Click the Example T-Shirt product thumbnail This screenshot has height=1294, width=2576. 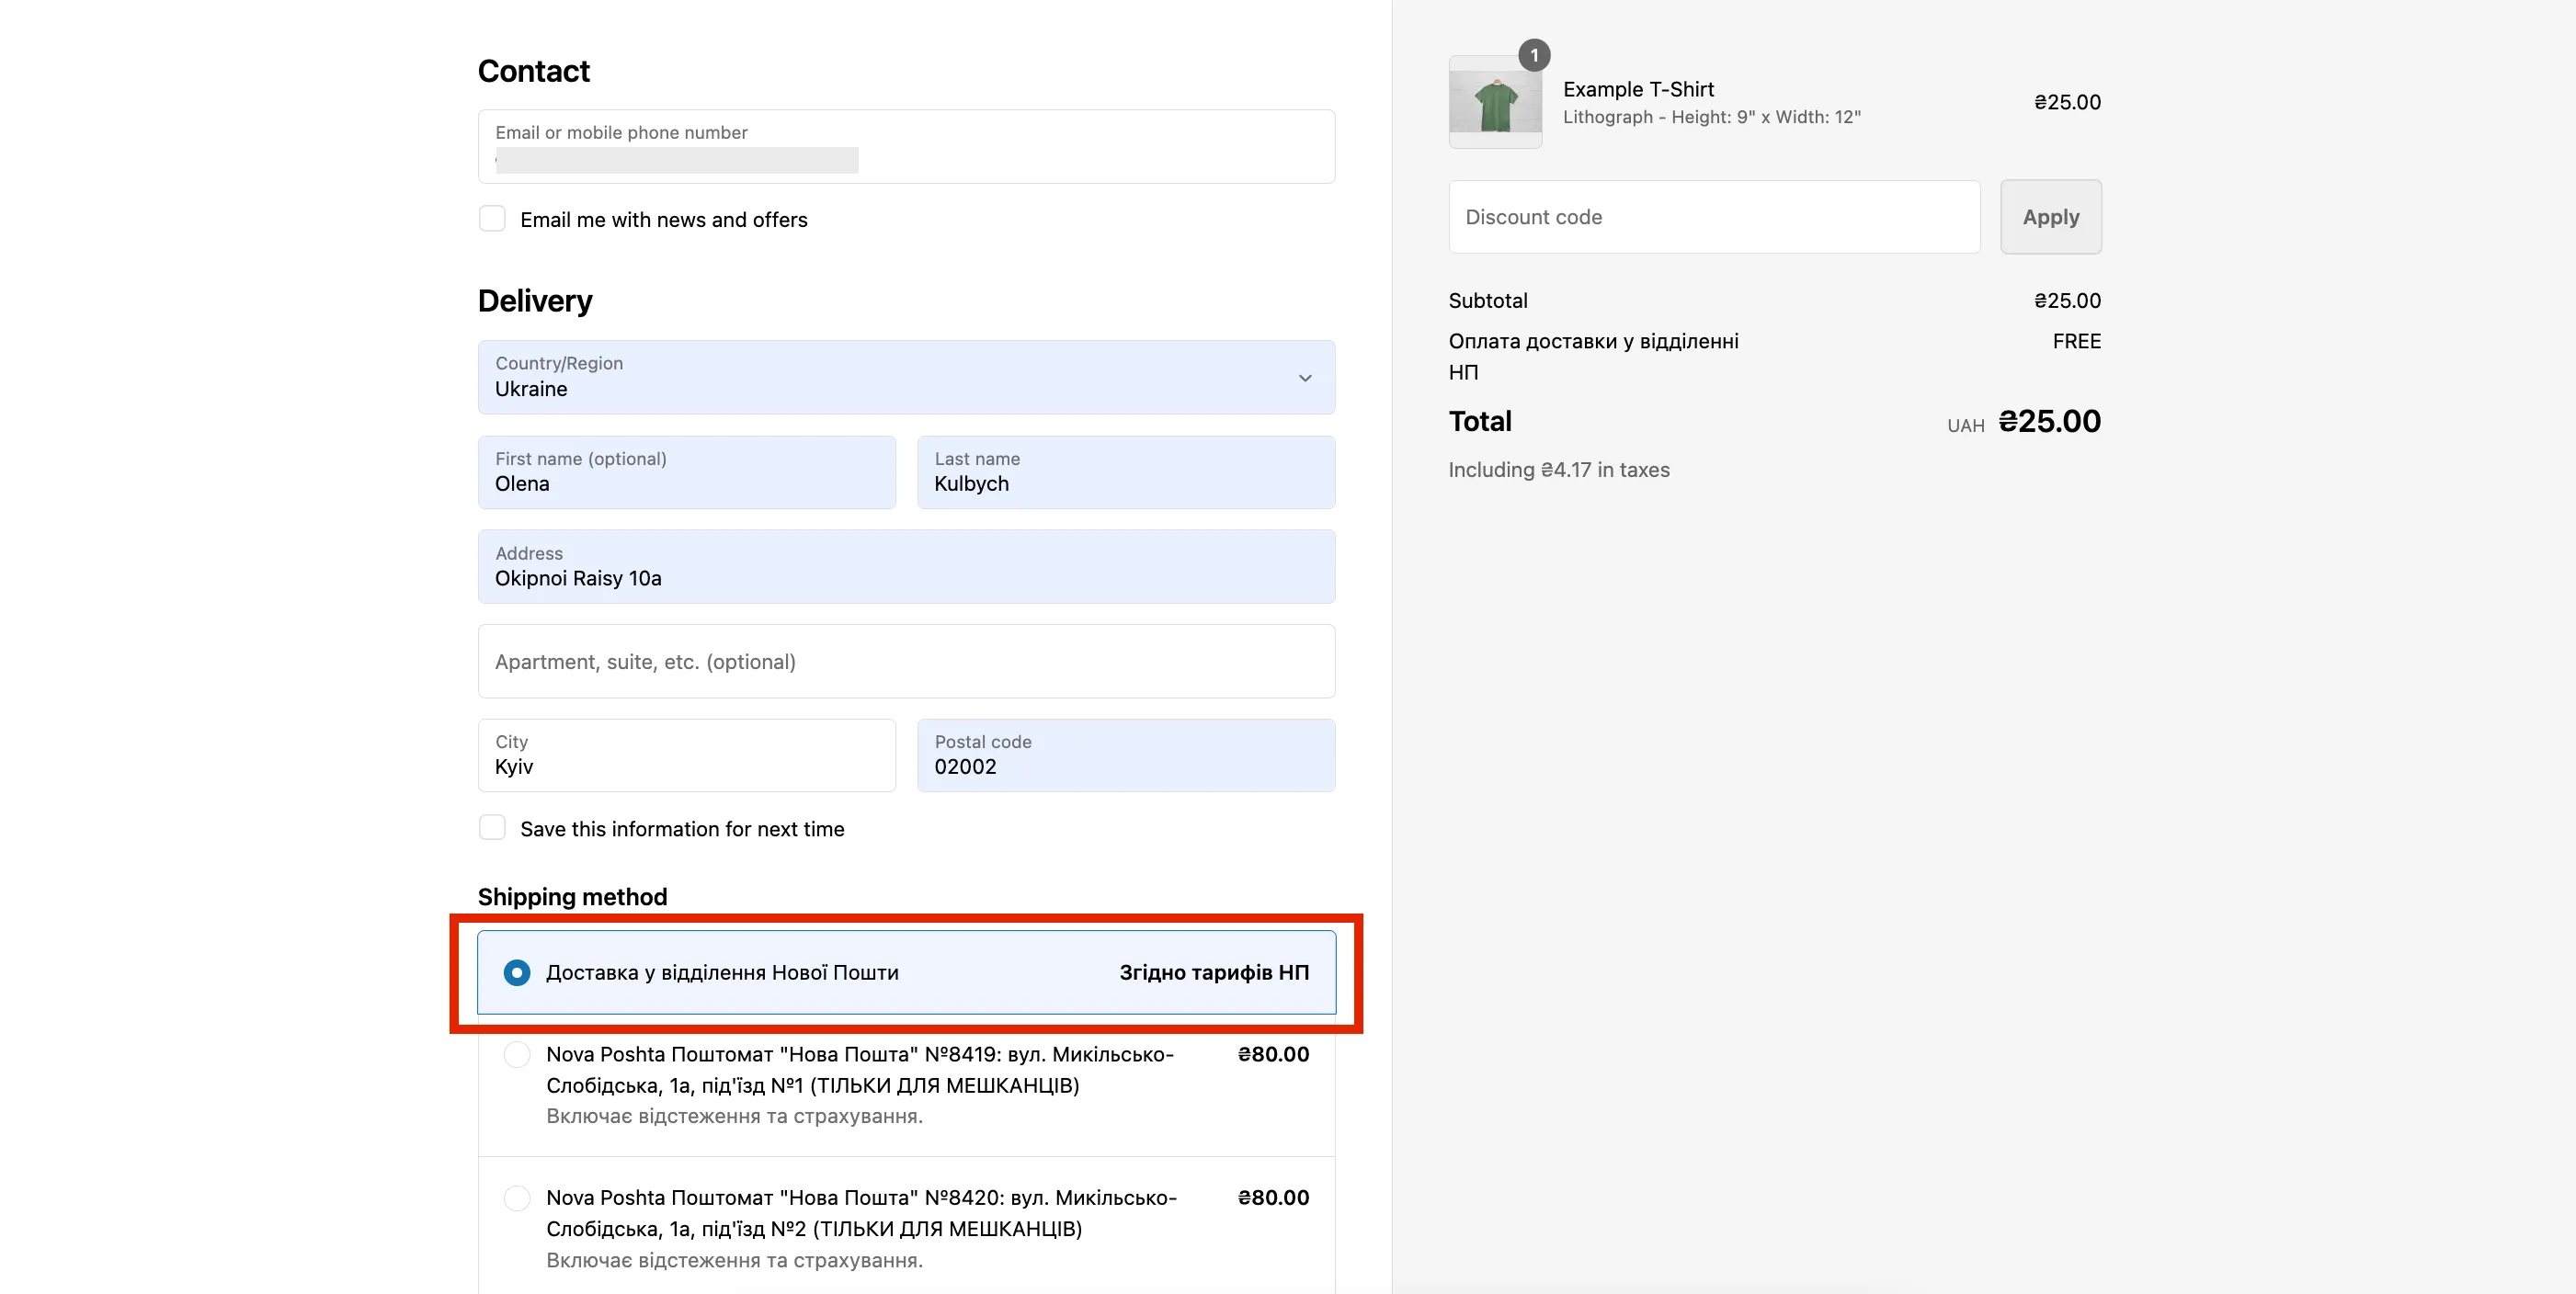(x=1494, y=104)
